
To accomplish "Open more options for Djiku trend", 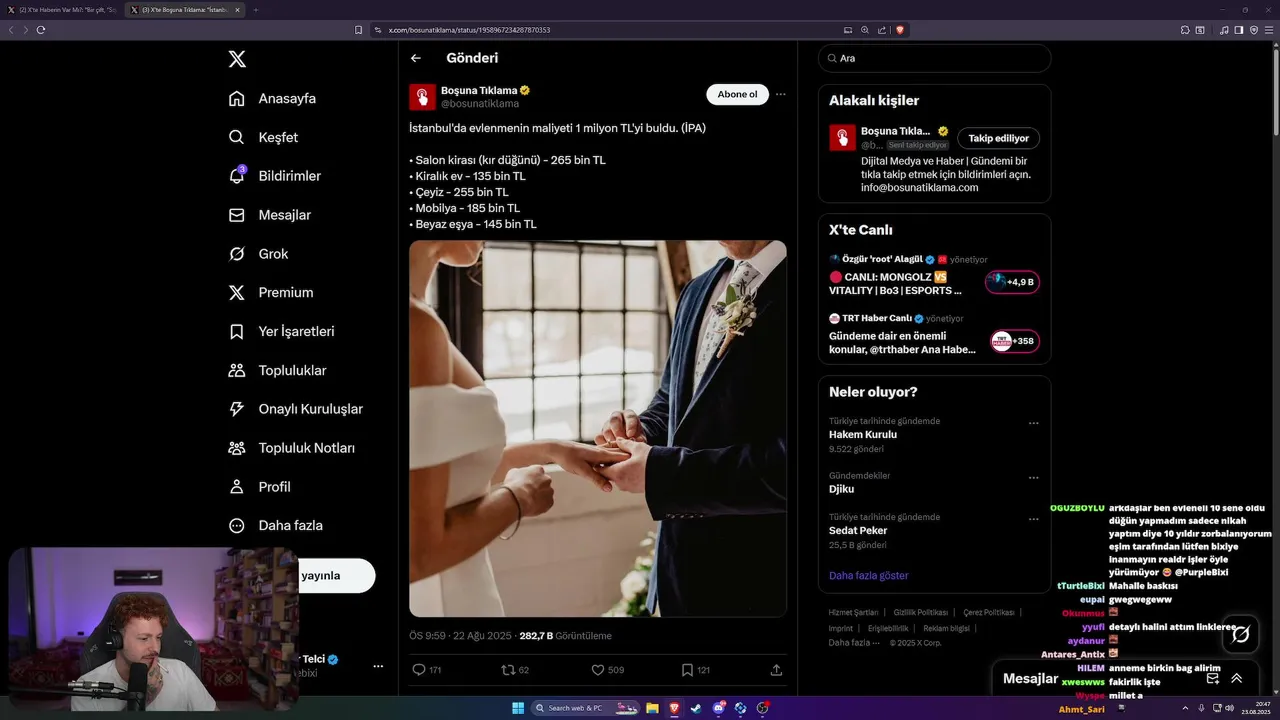I will click(x=1033, y=478).
